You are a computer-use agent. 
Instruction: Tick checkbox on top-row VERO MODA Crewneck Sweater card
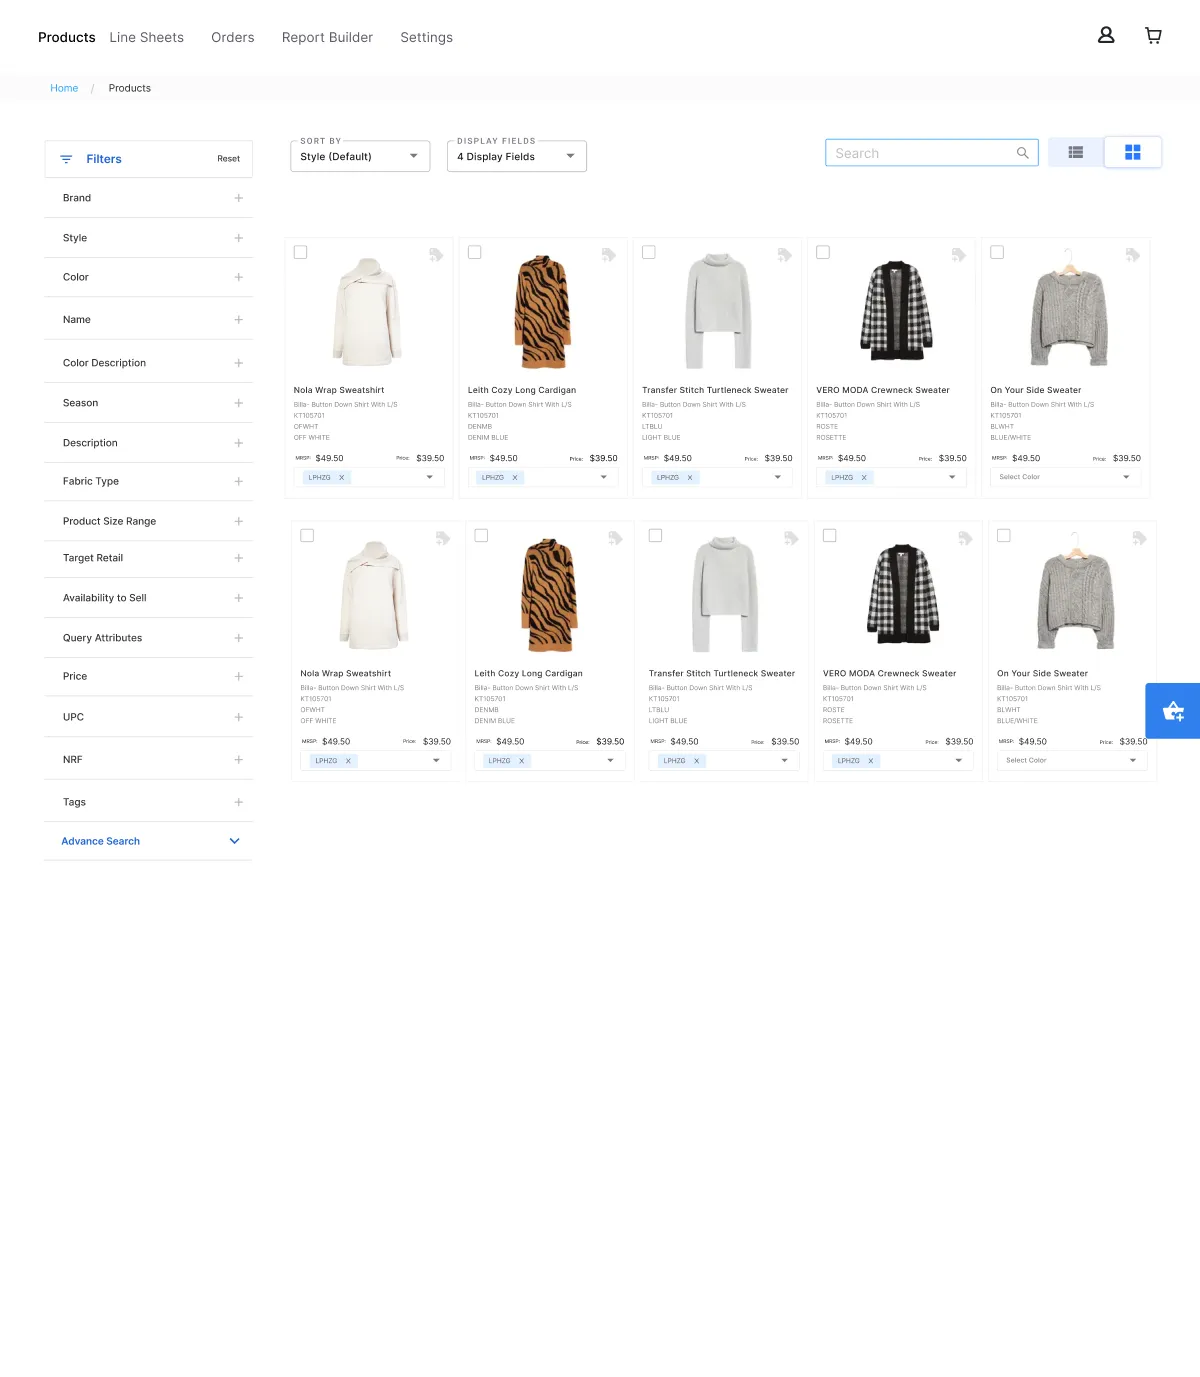pos(823,252)
